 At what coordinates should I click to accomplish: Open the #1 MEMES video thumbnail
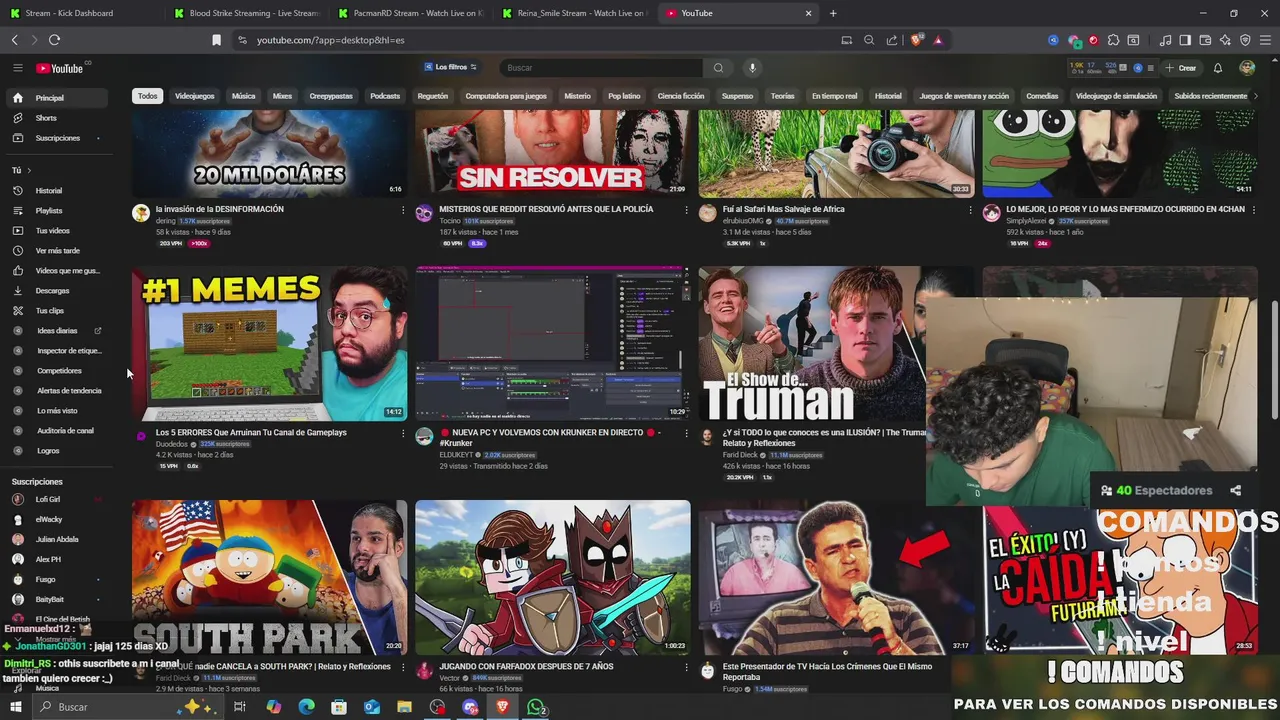[x=269, y=343]
